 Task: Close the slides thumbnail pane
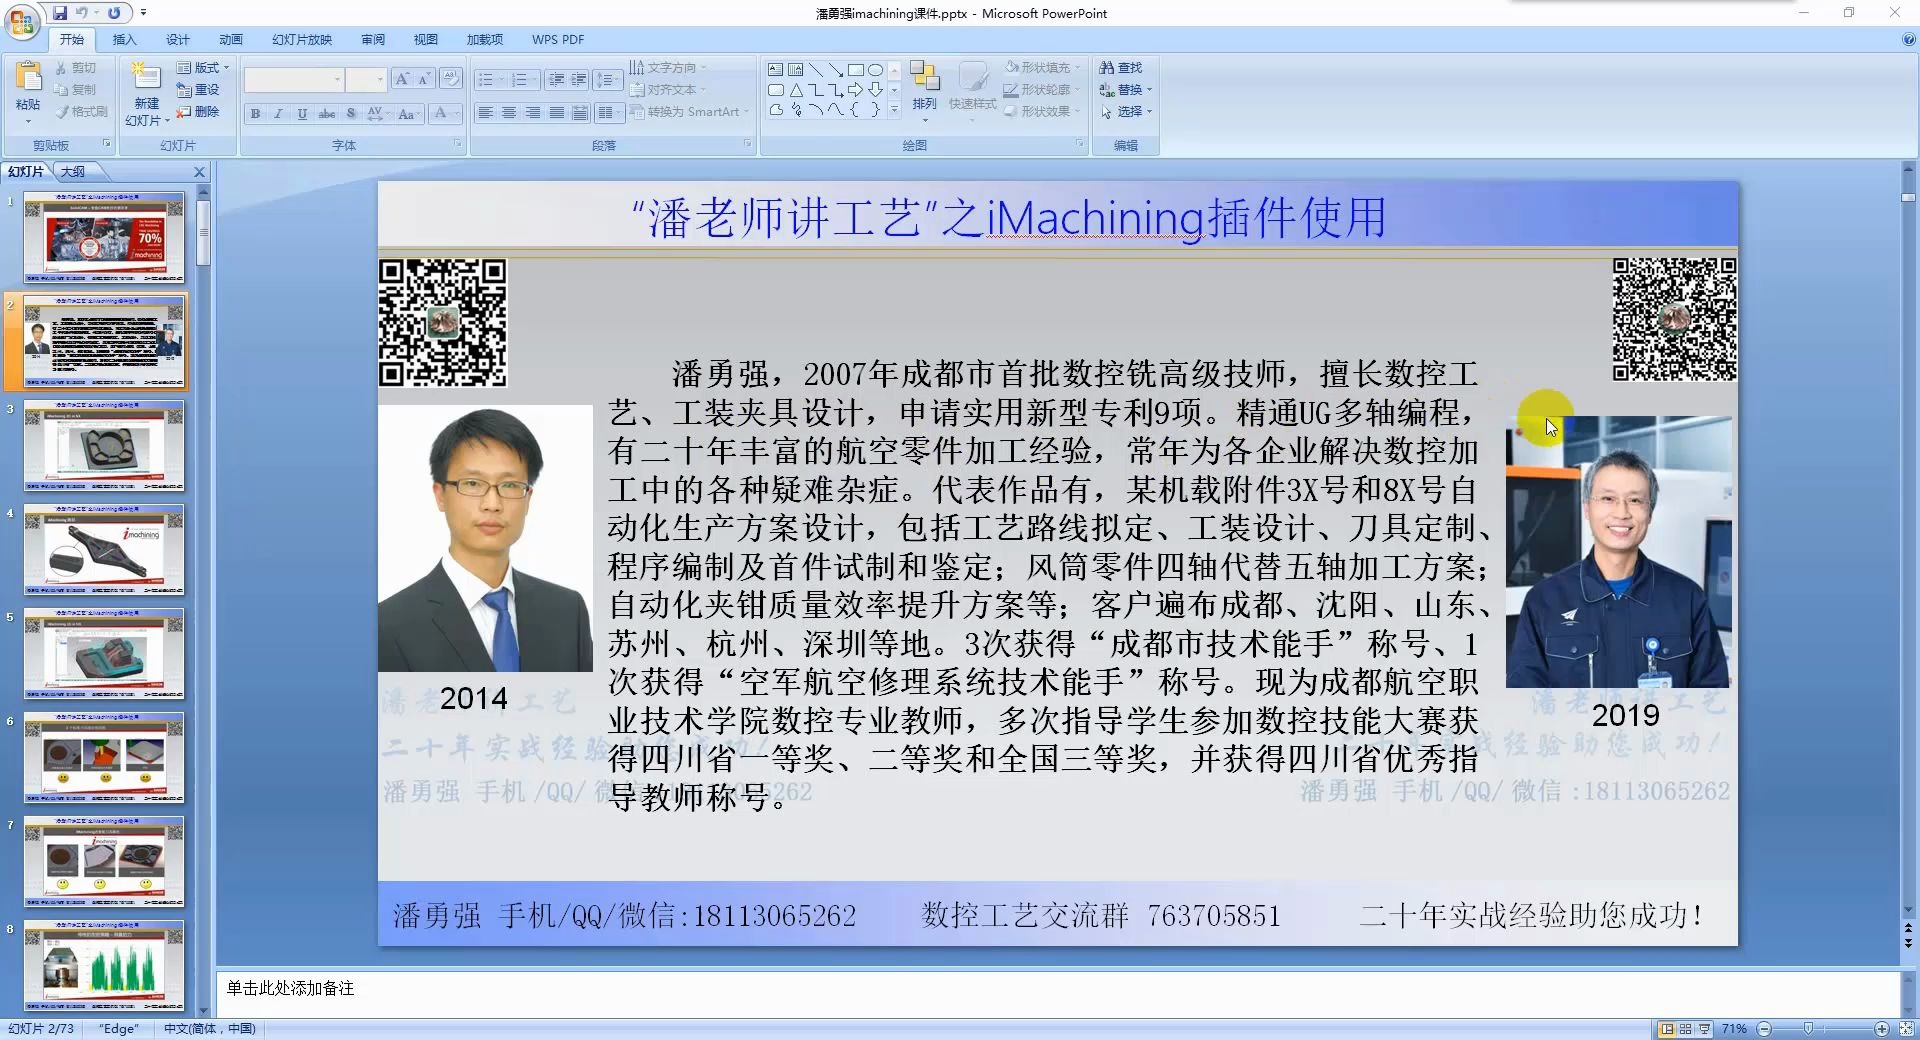[x=199, y=172]
